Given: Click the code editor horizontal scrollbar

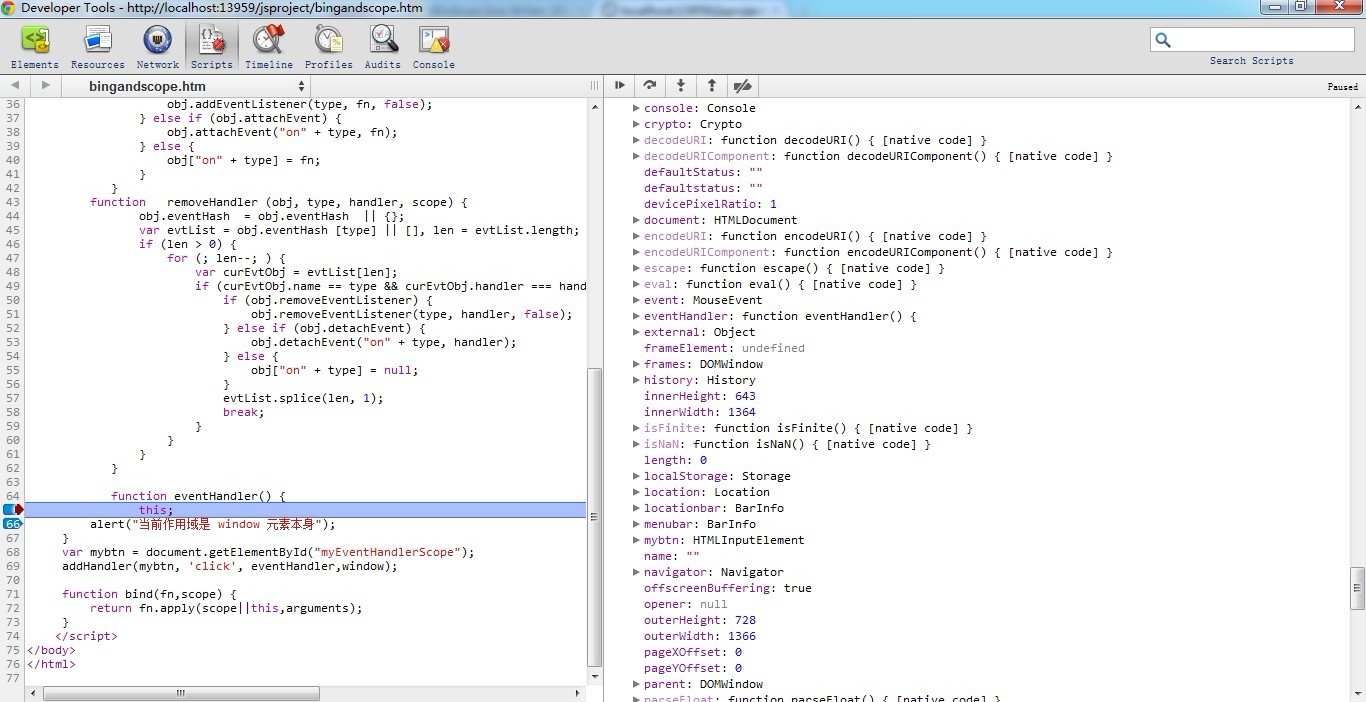Looking at the screenshot, I should click(181, 693).
